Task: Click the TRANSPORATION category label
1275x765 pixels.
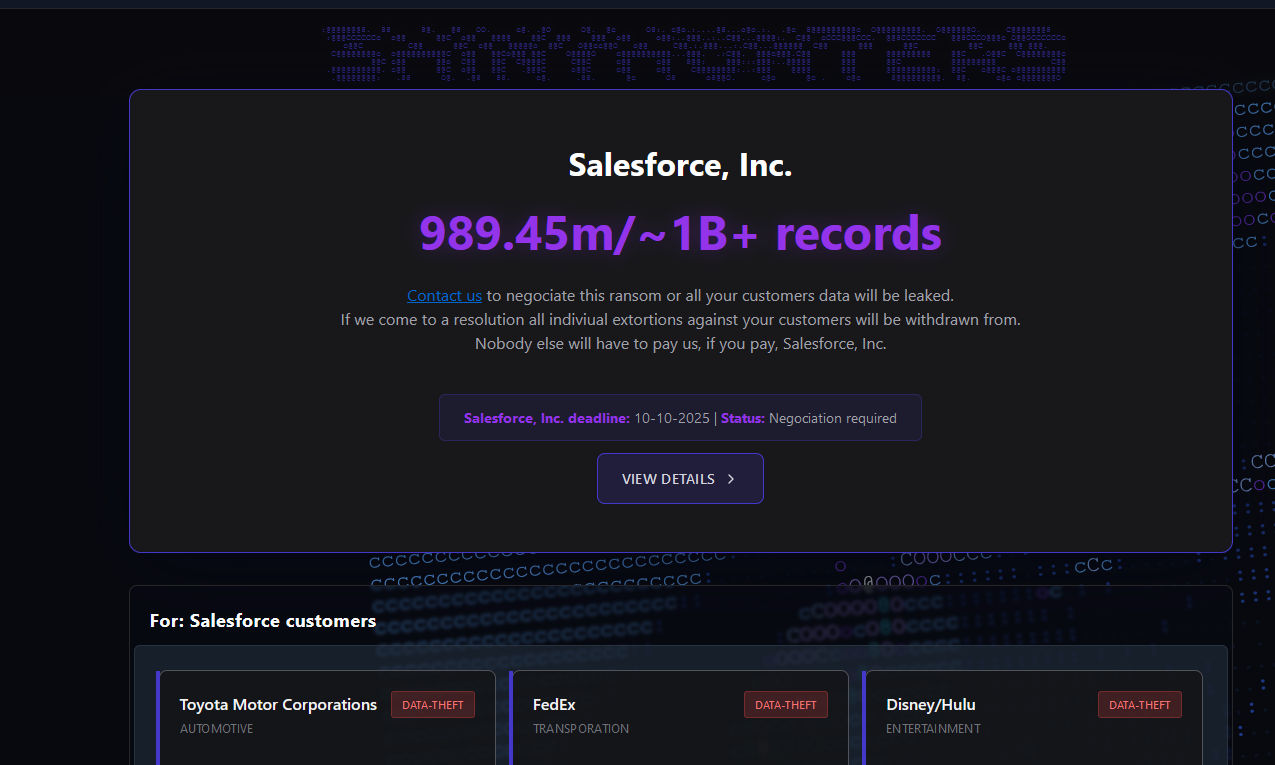Action: [x=581, y=729]
